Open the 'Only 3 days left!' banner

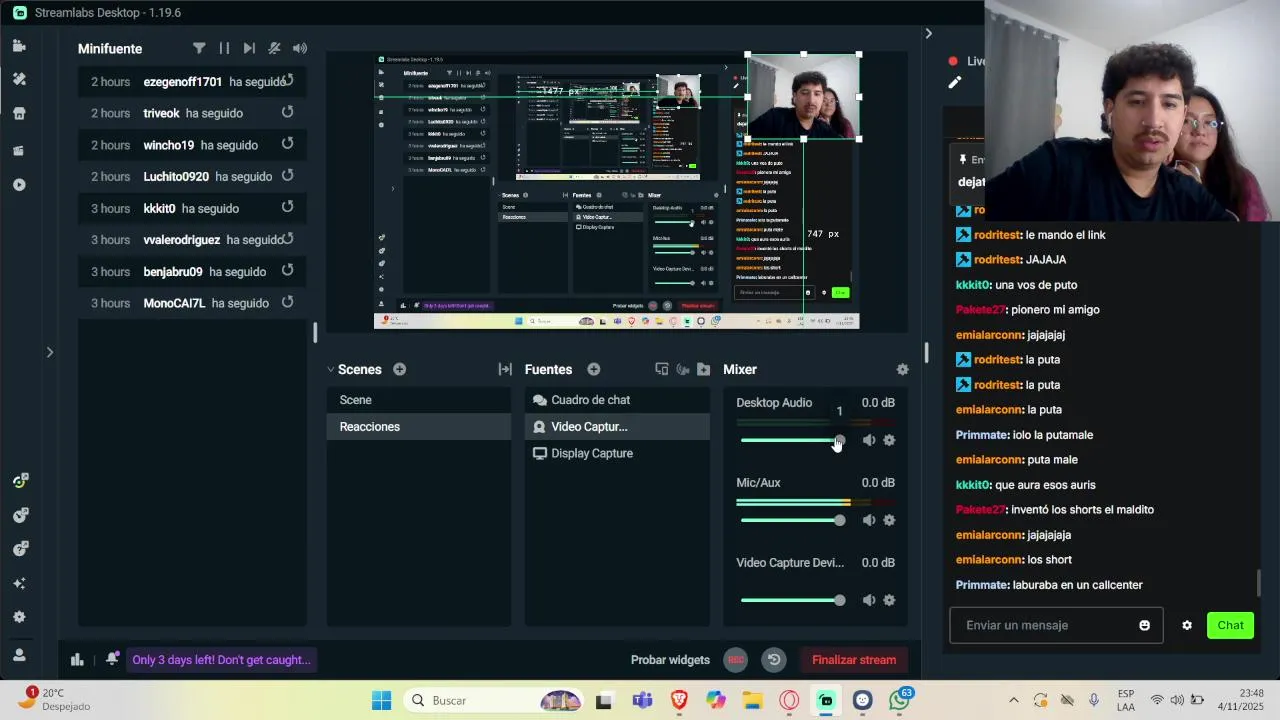click(x=221, y=660)
